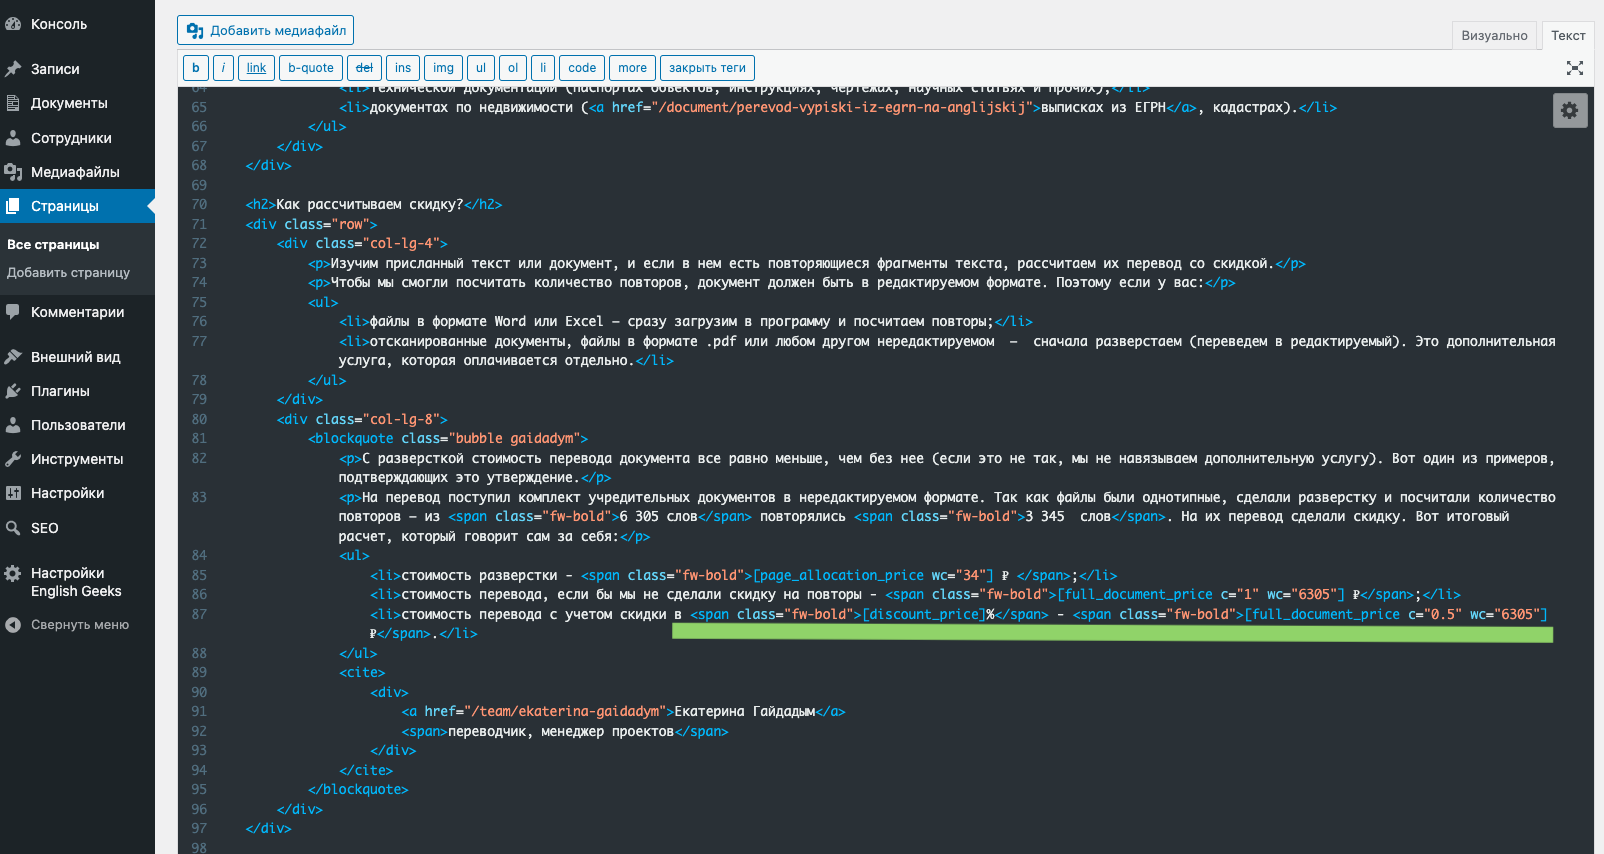This screenshot has height=854, width=1604.
Task: Click the Пользователи person icon
Action: point(13,425)
